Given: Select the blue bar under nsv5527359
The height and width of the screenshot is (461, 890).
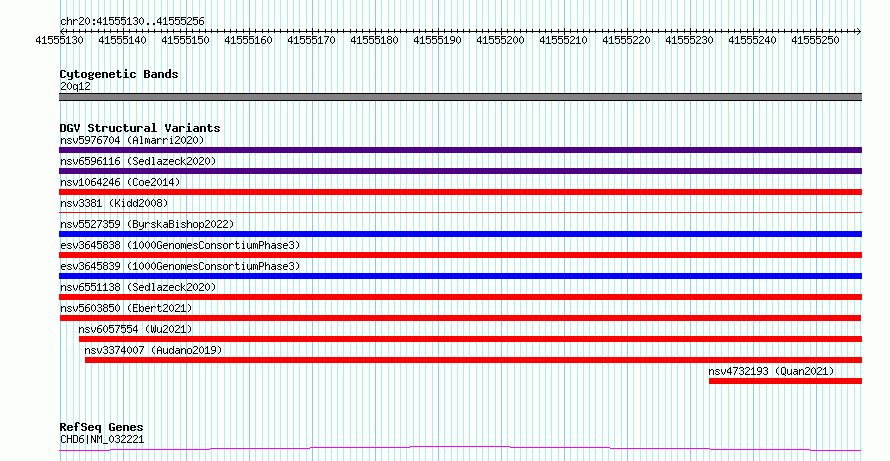Looking at the screenshot, I should point(460,234).
